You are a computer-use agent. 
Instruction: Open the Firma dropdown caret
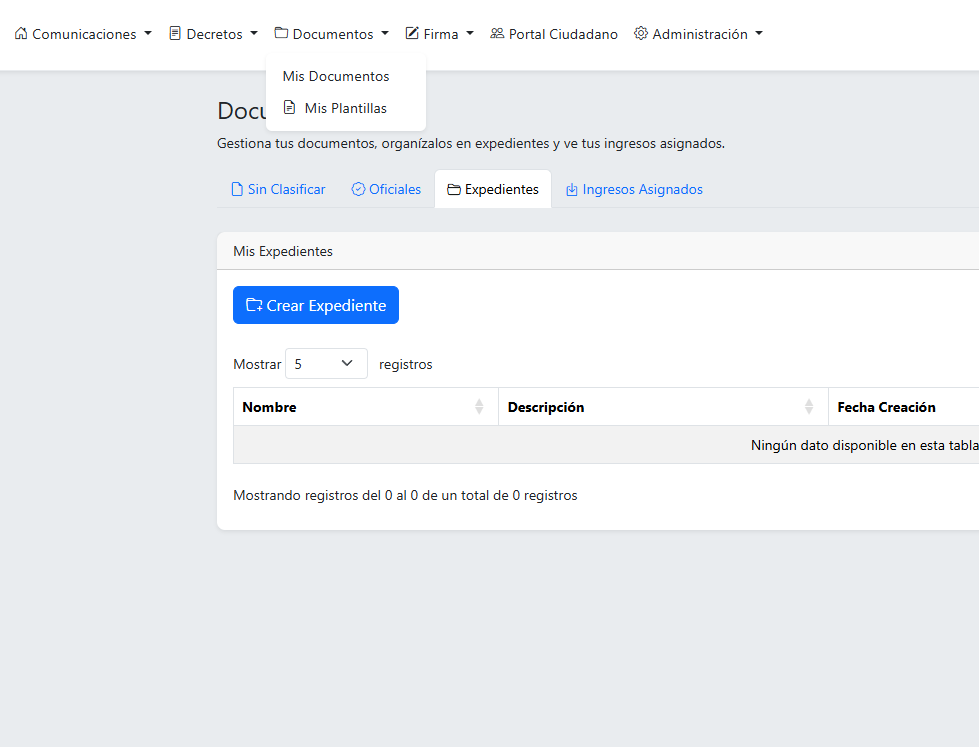pyautogui.click(x=470, y=34)
